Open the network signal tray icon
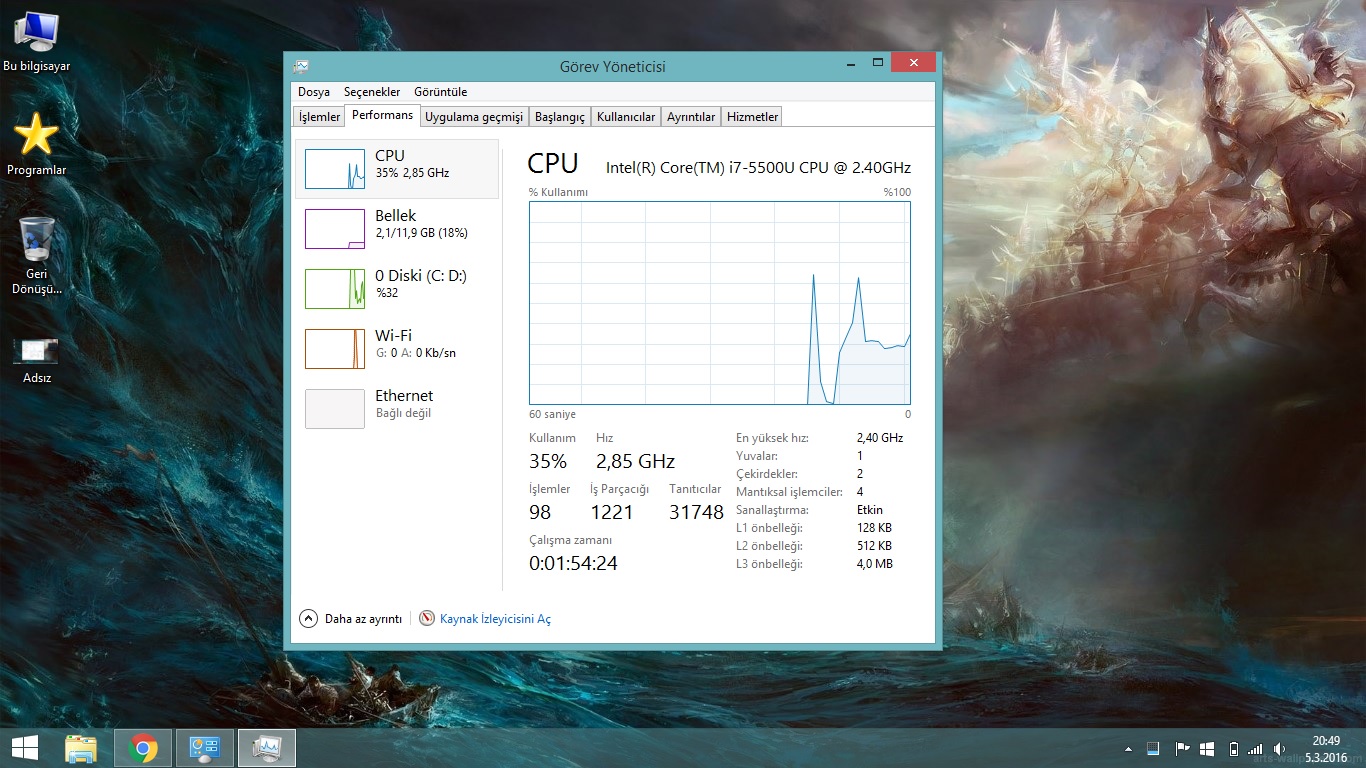 pos(1256,748)
